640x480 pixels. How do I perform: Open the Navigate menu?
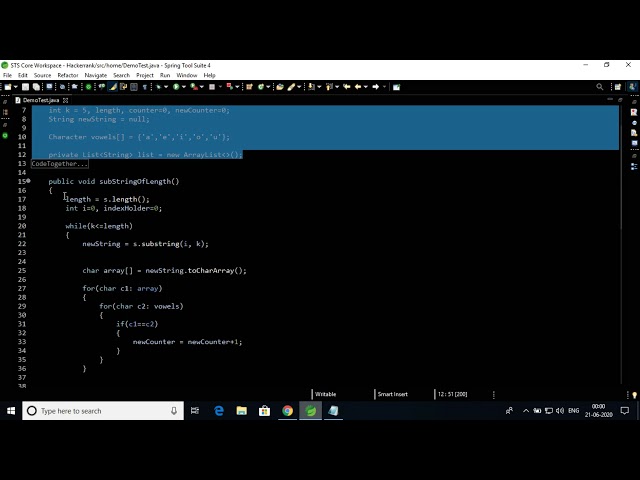(96, 75)
